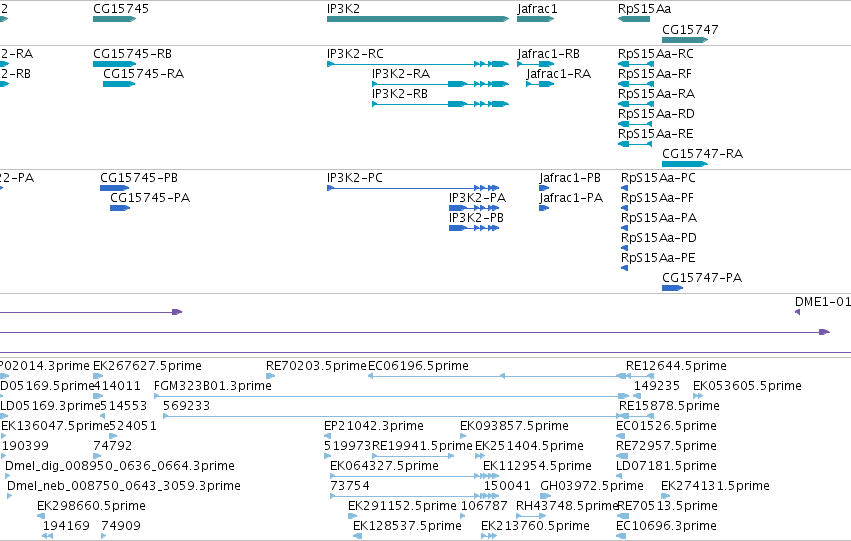Click the IP3K2-PC protein label

[x=354, y=178]
